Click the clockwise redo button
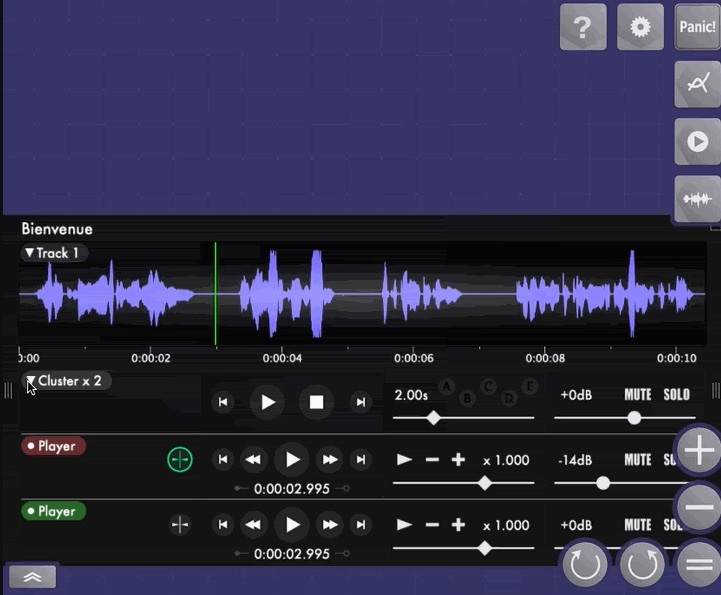 [642, 565]
